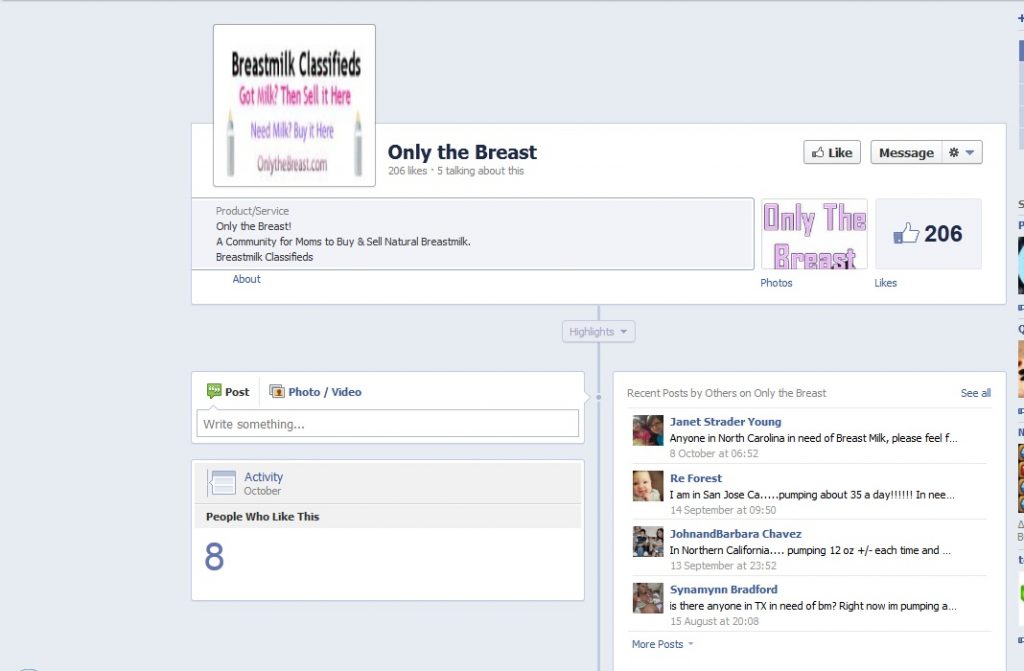1024x671 pixels.
Task: Open the 8 October at 06:52 timestamp
Action: [714, 453]
